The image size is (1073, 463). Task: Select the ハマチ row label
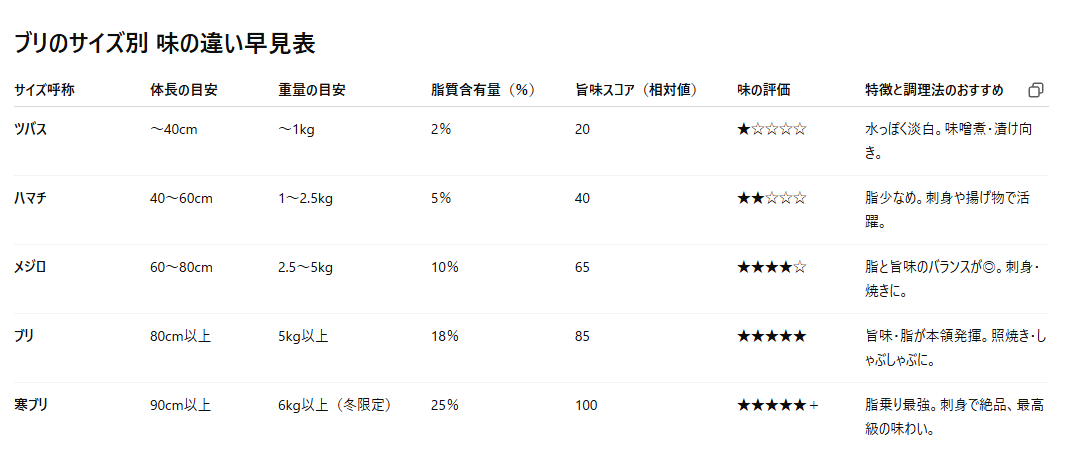[x=31, y=198]
